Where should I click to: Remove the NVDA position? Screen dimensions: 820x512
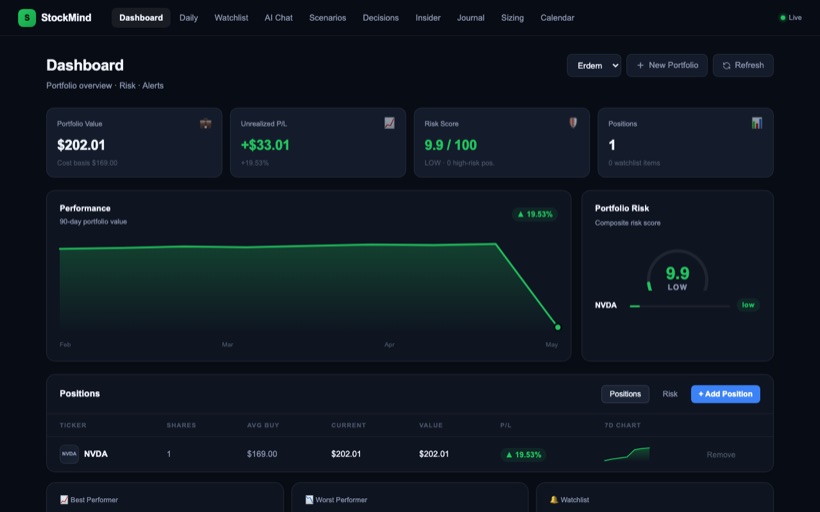point(721,454)
